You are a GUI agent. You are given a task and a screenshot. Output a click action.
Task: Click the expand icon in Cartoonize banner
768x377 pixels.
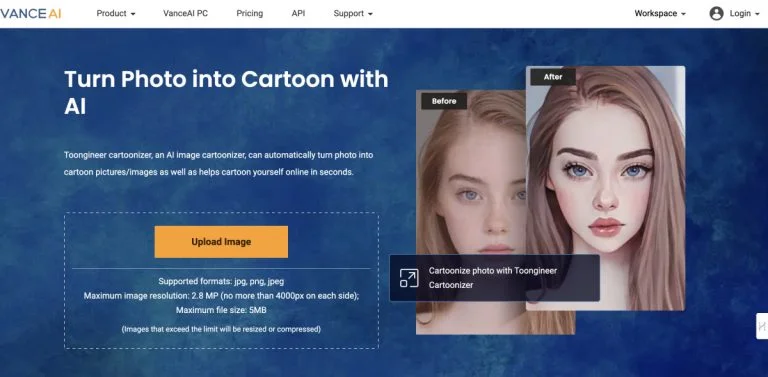click(408, 278)
